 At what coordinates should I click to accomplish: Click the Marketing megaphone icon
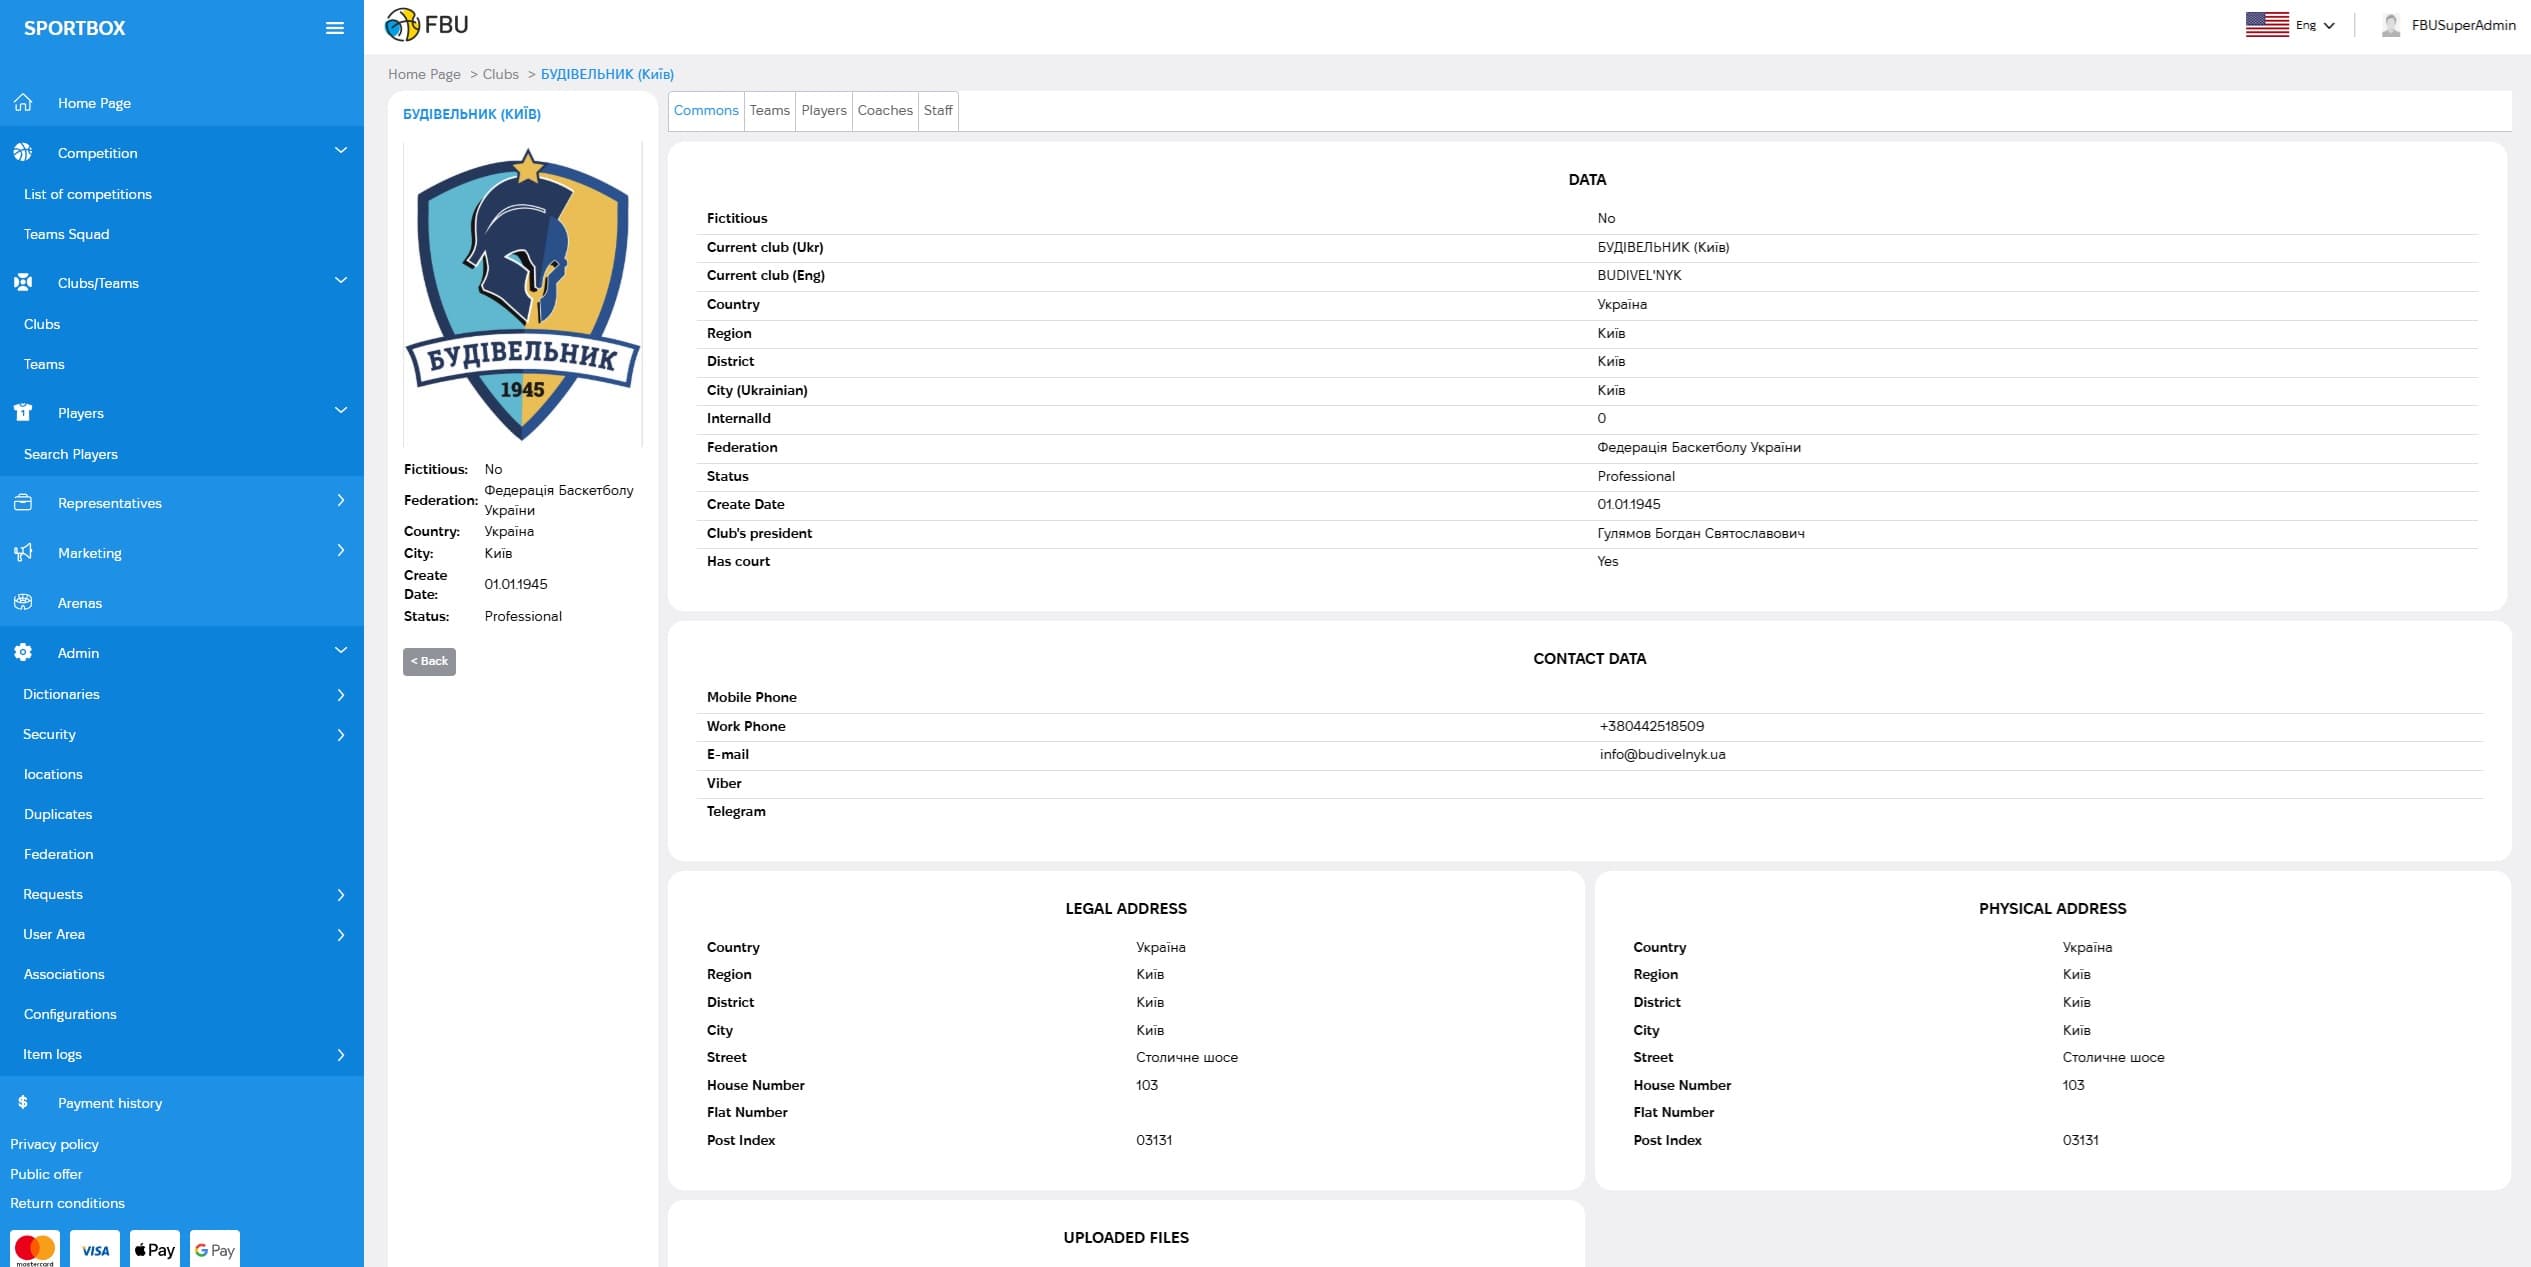click(x=23, y=552)
